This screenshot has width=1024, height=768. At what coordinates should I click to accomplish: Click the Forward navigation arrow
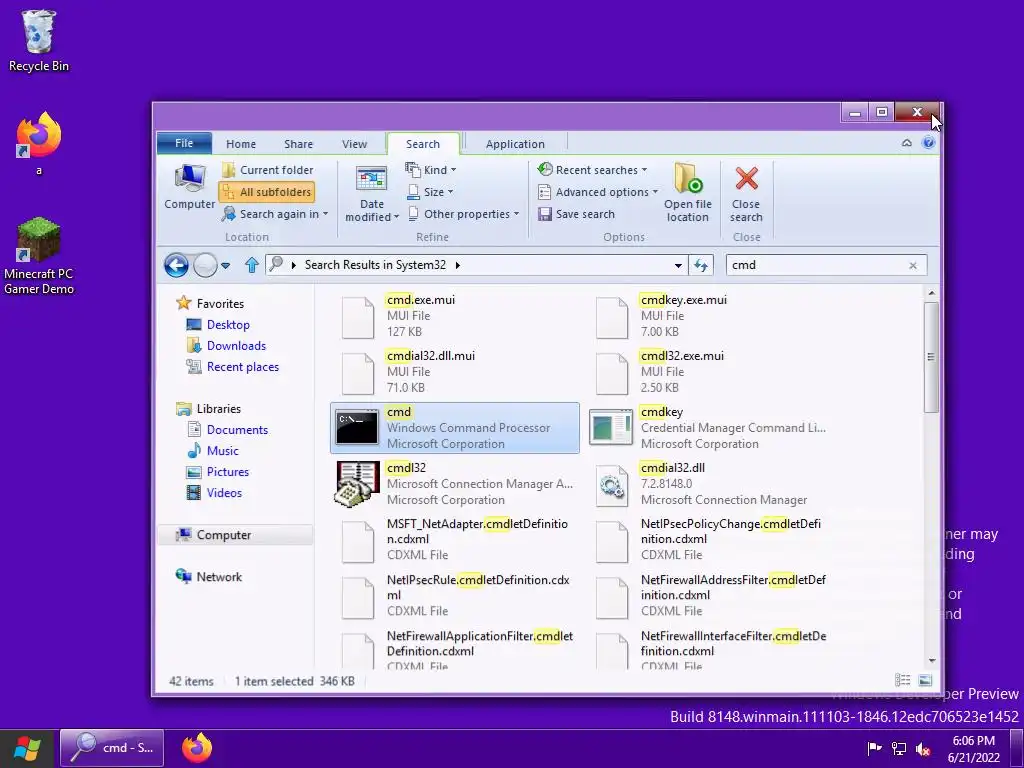coord(205,265)
